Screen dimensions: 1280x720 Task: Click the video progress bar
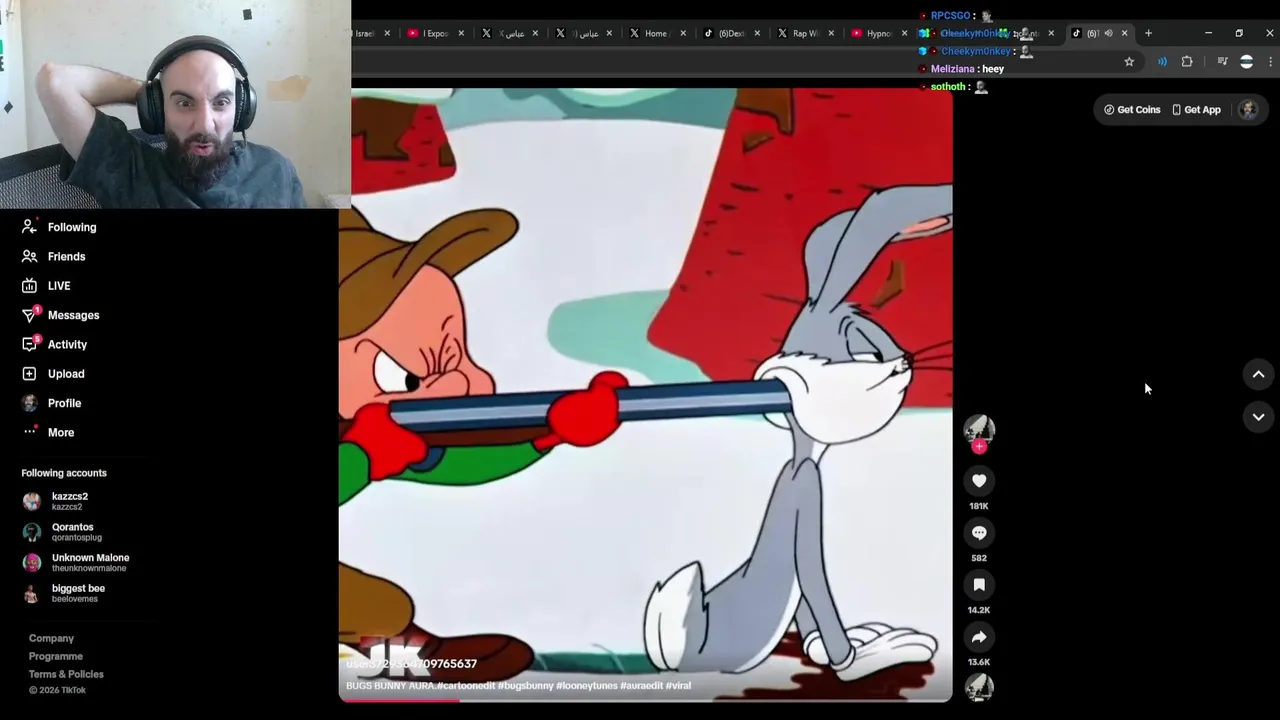coord(645,700)
